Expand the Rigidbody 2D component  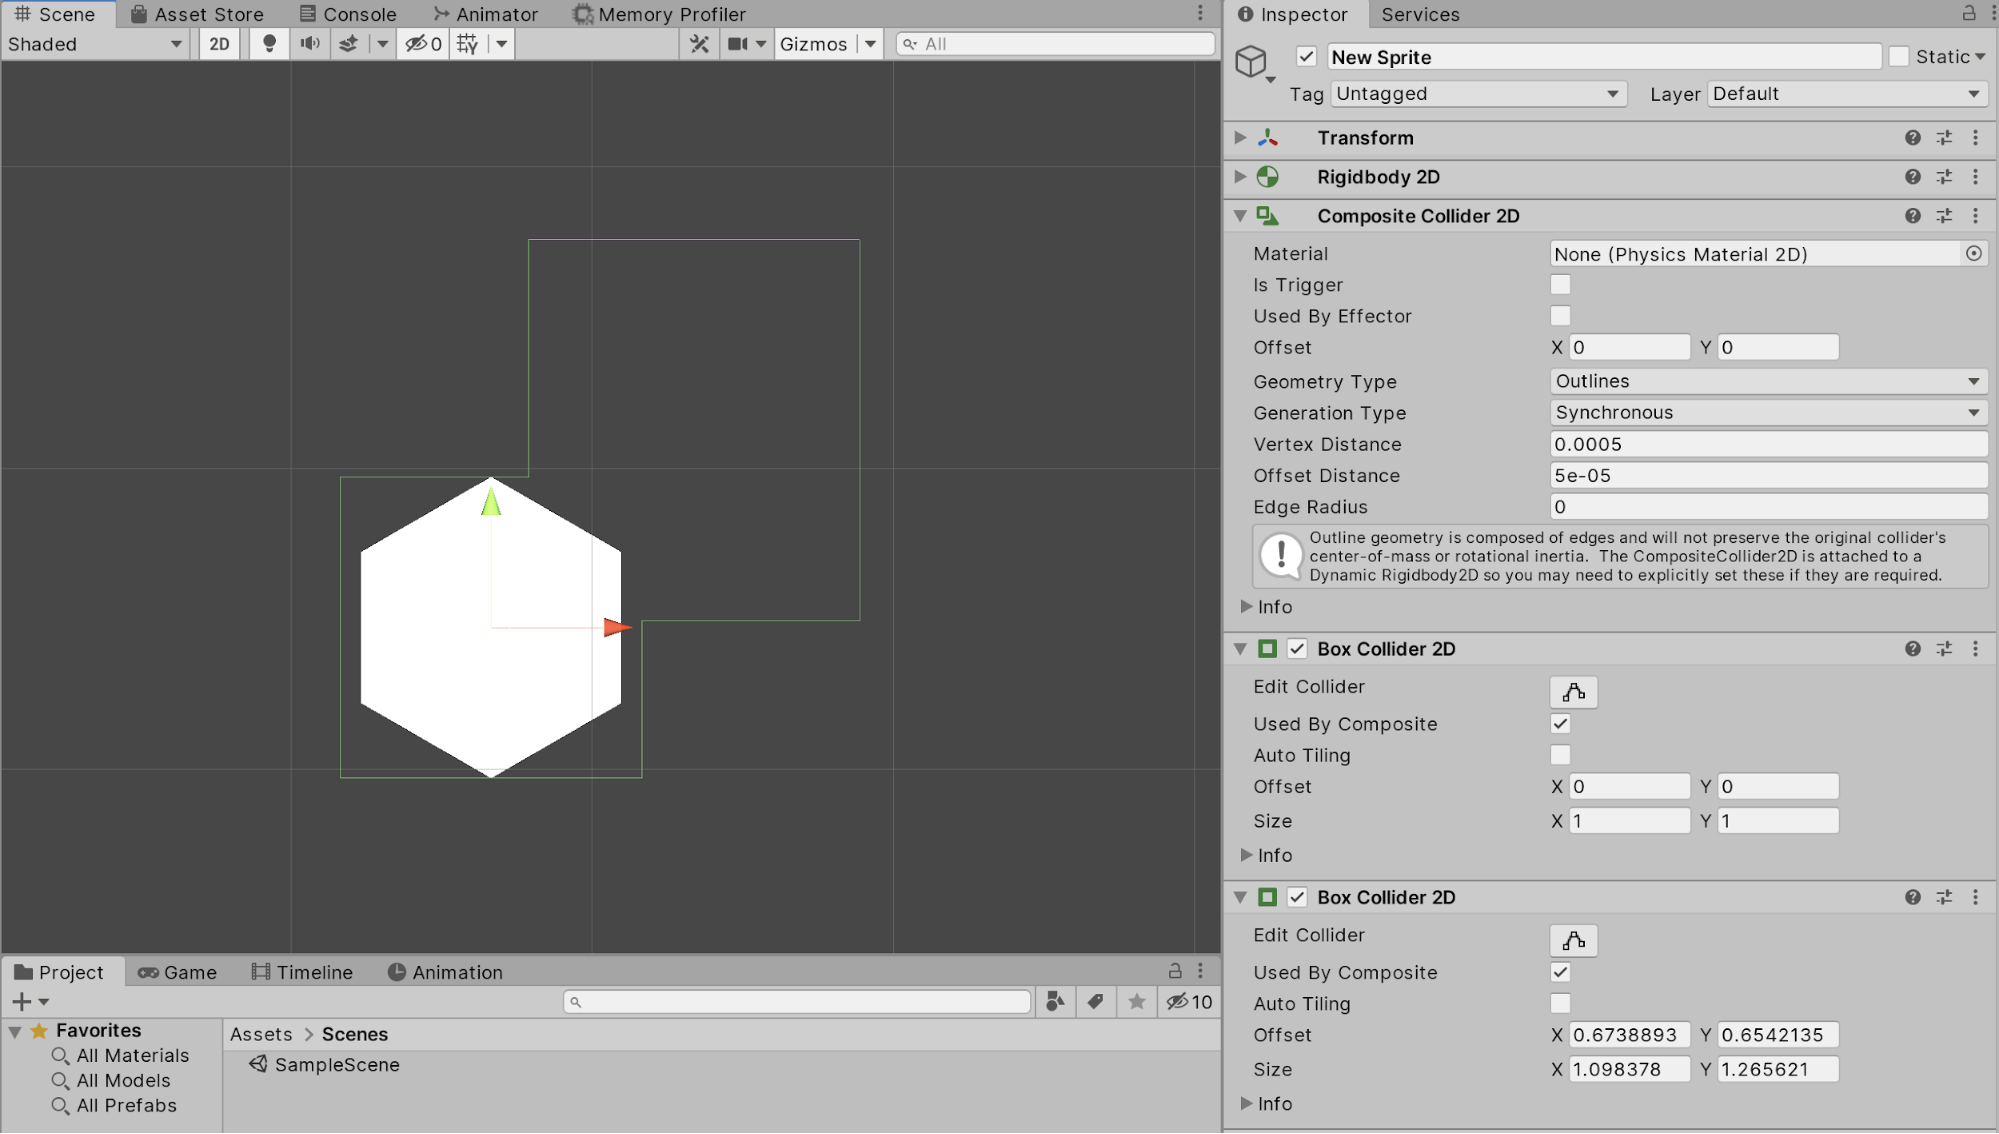1240,177
